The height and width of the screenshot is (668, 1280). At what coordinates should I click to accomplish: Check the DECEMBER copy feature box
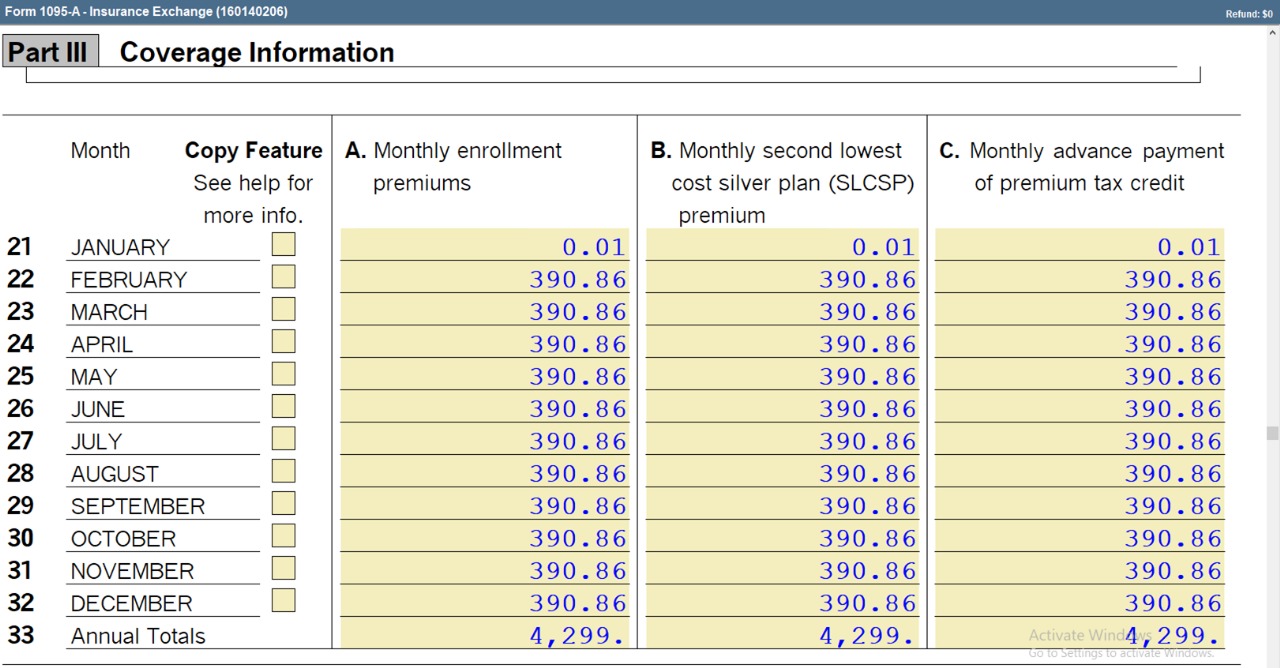pos(284,601)
